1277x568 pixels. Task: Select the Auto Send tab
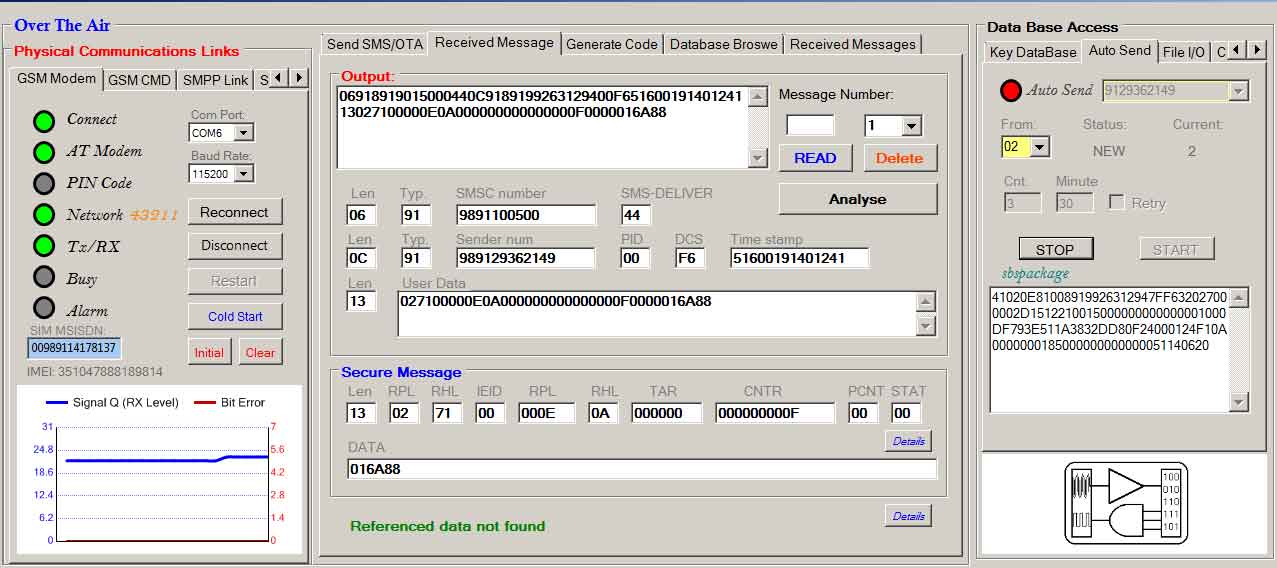(1119, 50)
